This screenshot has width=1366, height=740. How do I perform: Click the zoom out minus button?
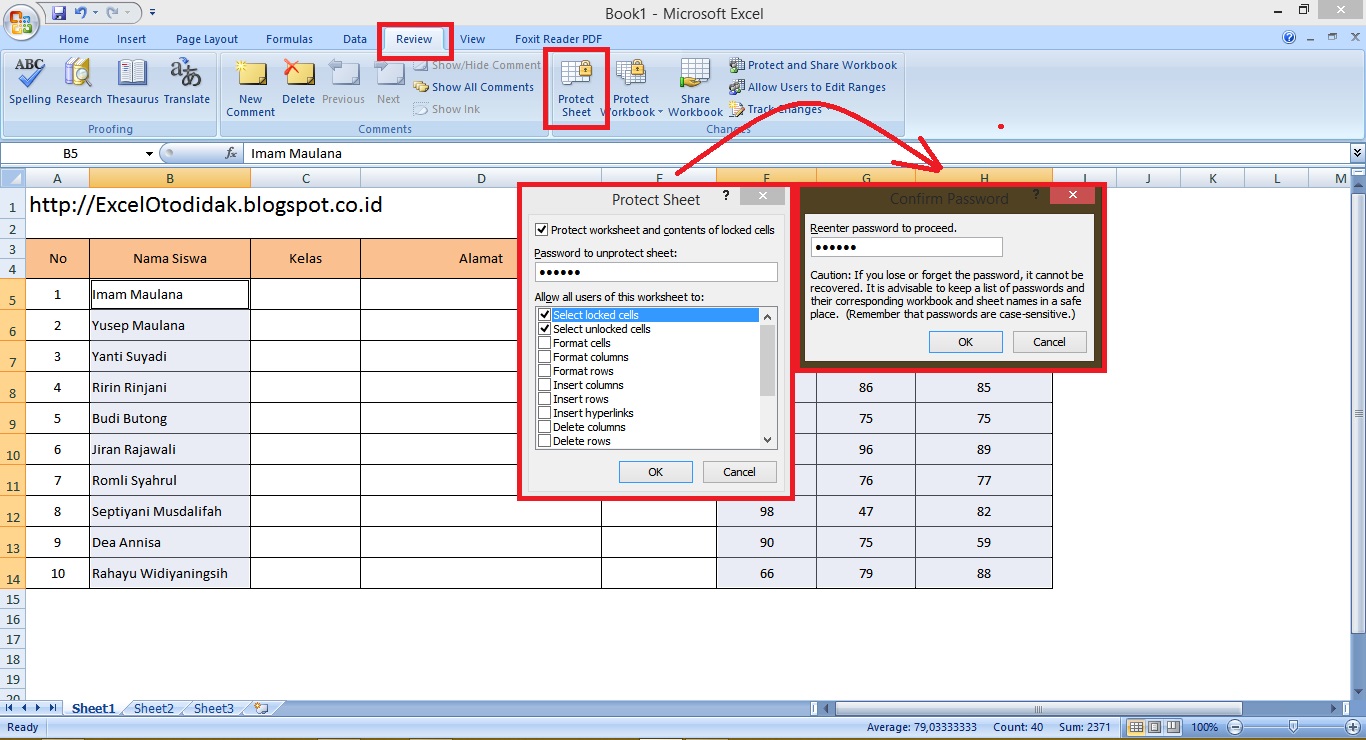click(x=1235, y=727)
